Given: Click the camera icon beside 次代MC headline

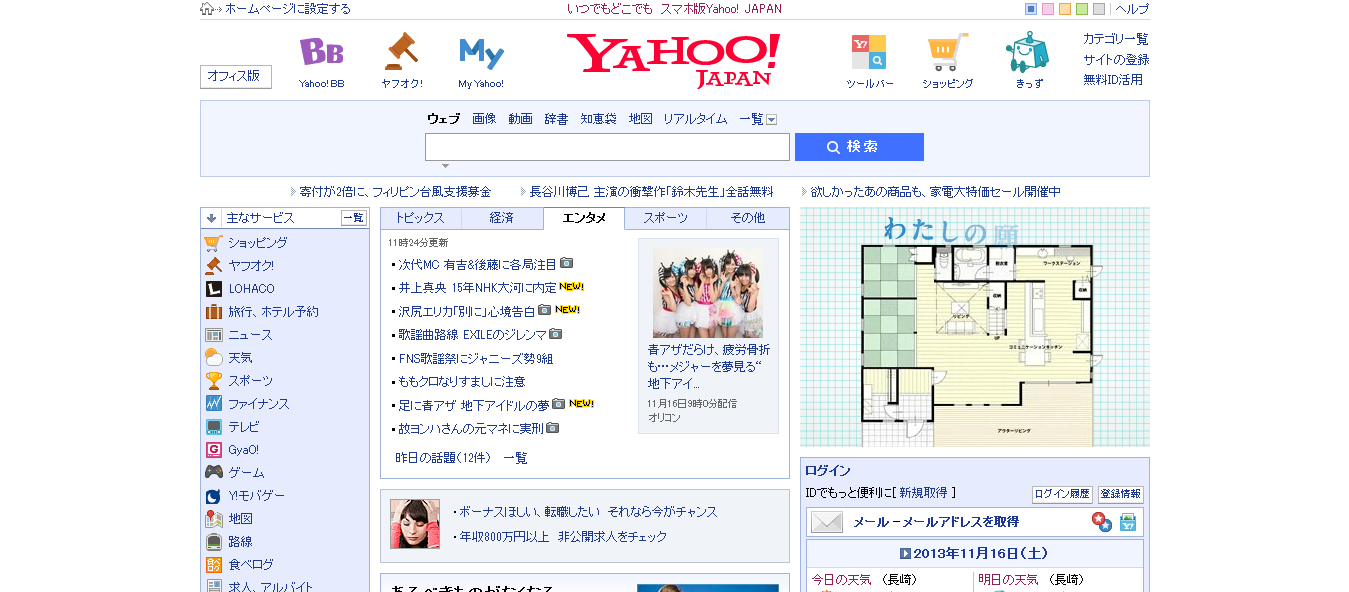Looking at the screenshot, I should tap(566, 263).
